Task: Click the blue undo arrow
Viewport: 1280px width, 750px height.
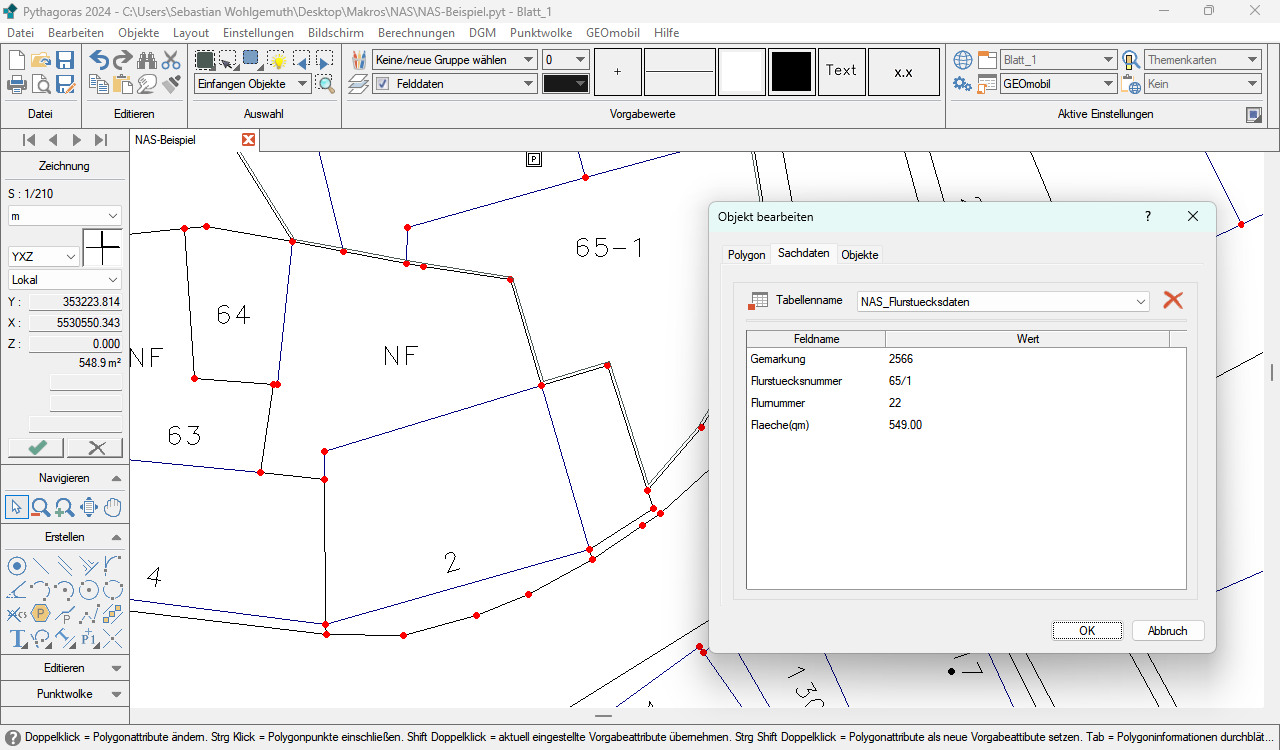Action: tap(99, 60)
